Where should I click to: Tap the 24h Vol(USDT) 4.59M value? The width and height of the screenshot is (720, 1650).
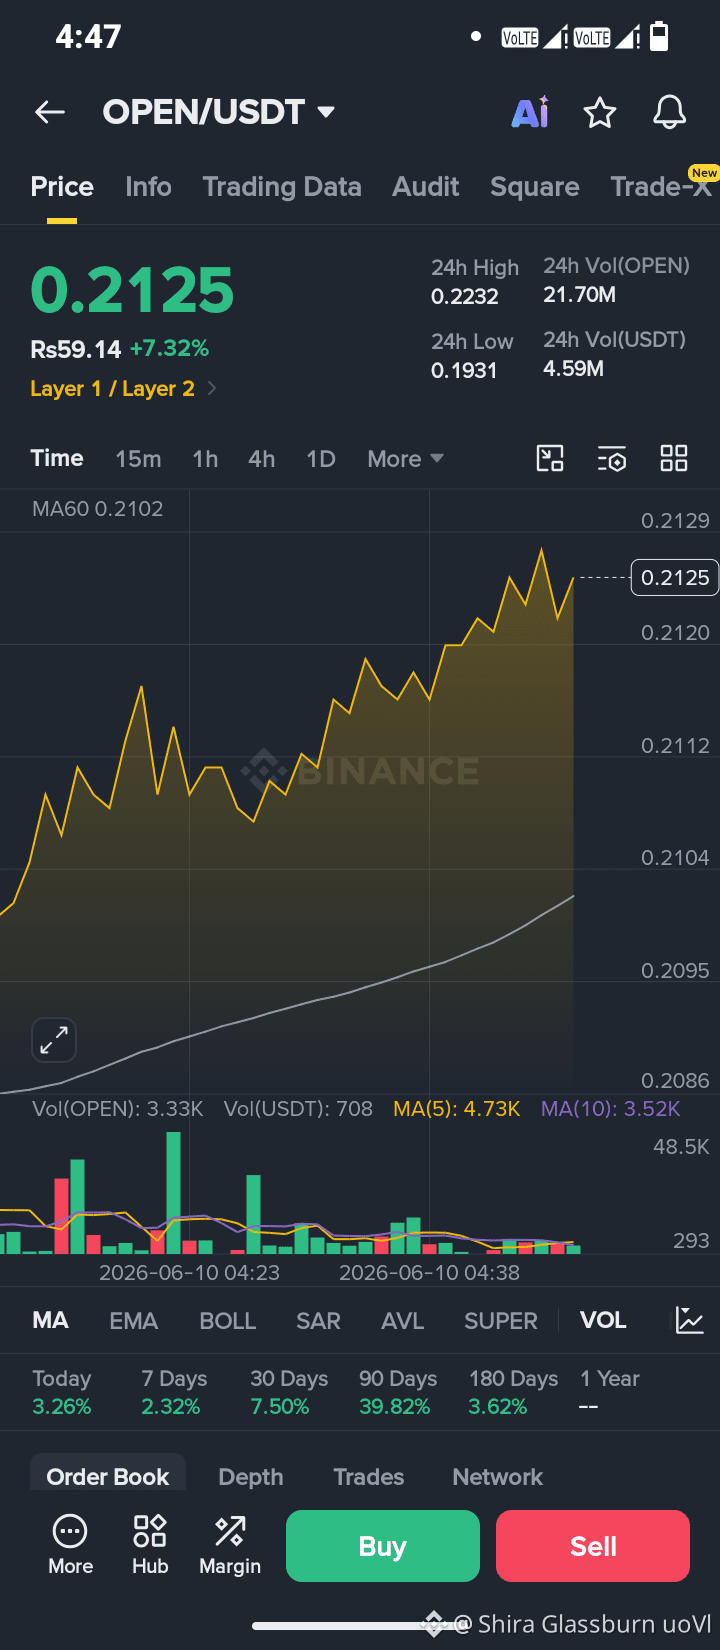(x=574, y=368)
